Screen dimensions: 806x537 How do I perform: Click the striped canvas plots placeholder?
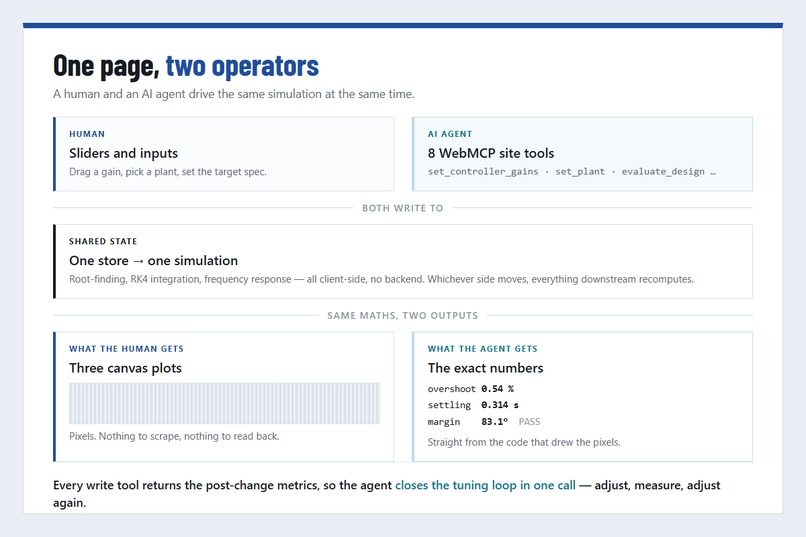(225, 403)
